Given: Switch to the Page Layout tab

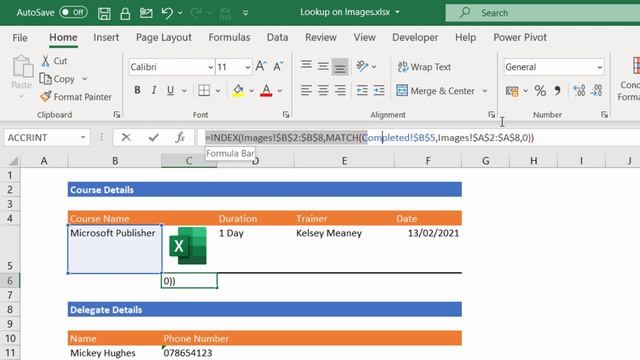Looking at the screenshot, I should (x=164, y=38).
